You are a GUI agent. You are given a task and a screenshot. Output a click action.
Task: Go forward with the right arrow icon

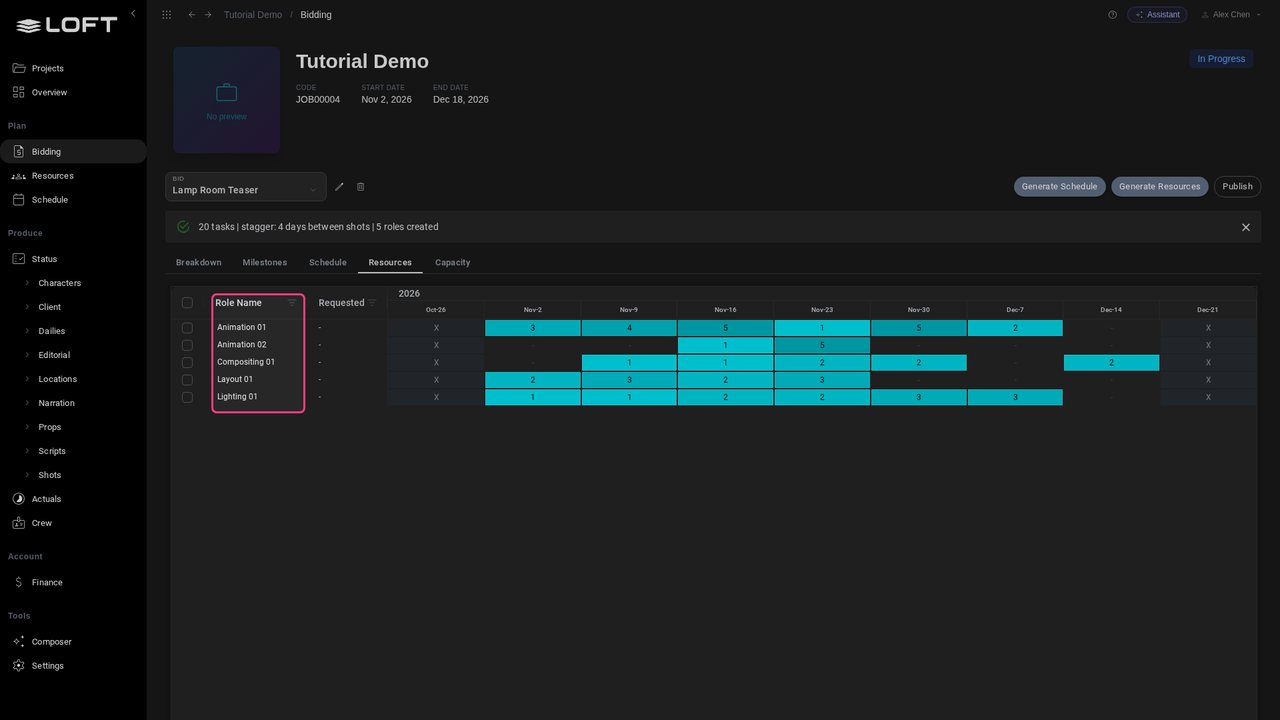coord(208,15)
